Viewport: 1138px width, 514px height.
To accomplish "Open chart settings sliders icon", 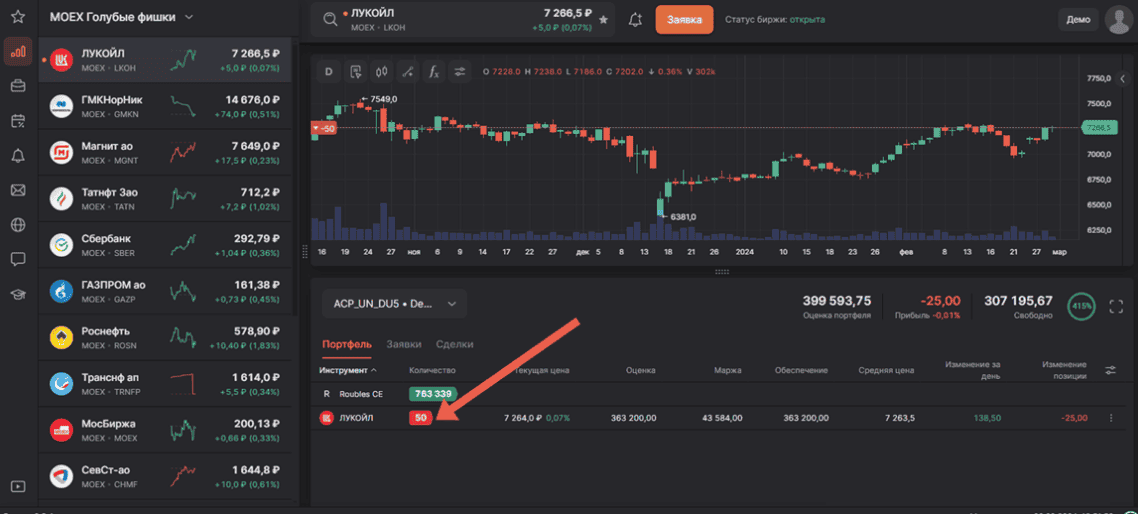I will [x=459, y=71].
